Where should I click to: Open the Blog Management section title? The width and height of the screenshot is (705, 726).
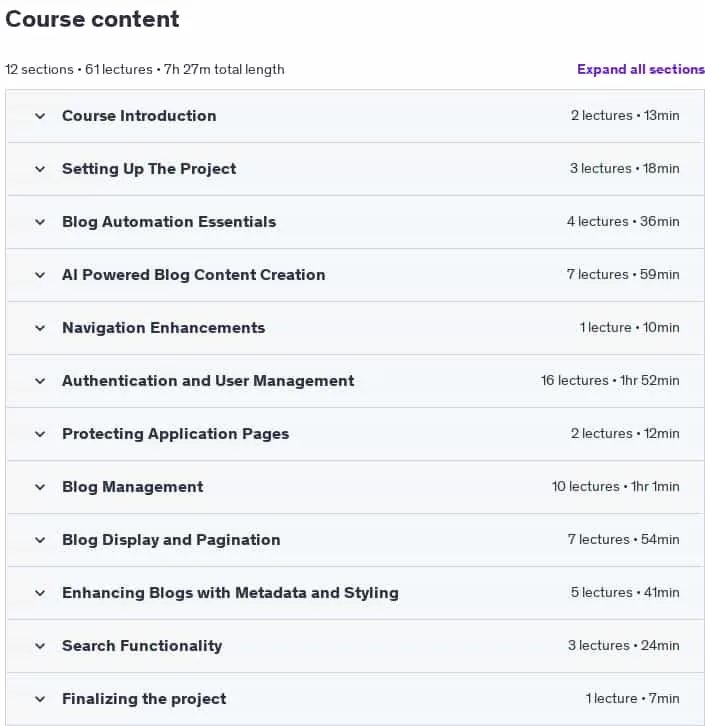point(133,487)
